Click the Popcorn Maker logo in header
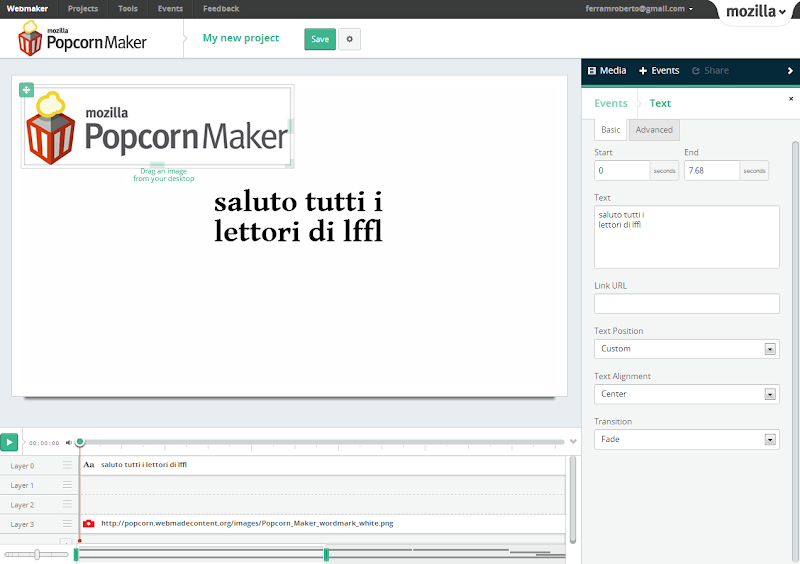Image resolution: width=800 pixels, height=564 pixels. (82, 38)
